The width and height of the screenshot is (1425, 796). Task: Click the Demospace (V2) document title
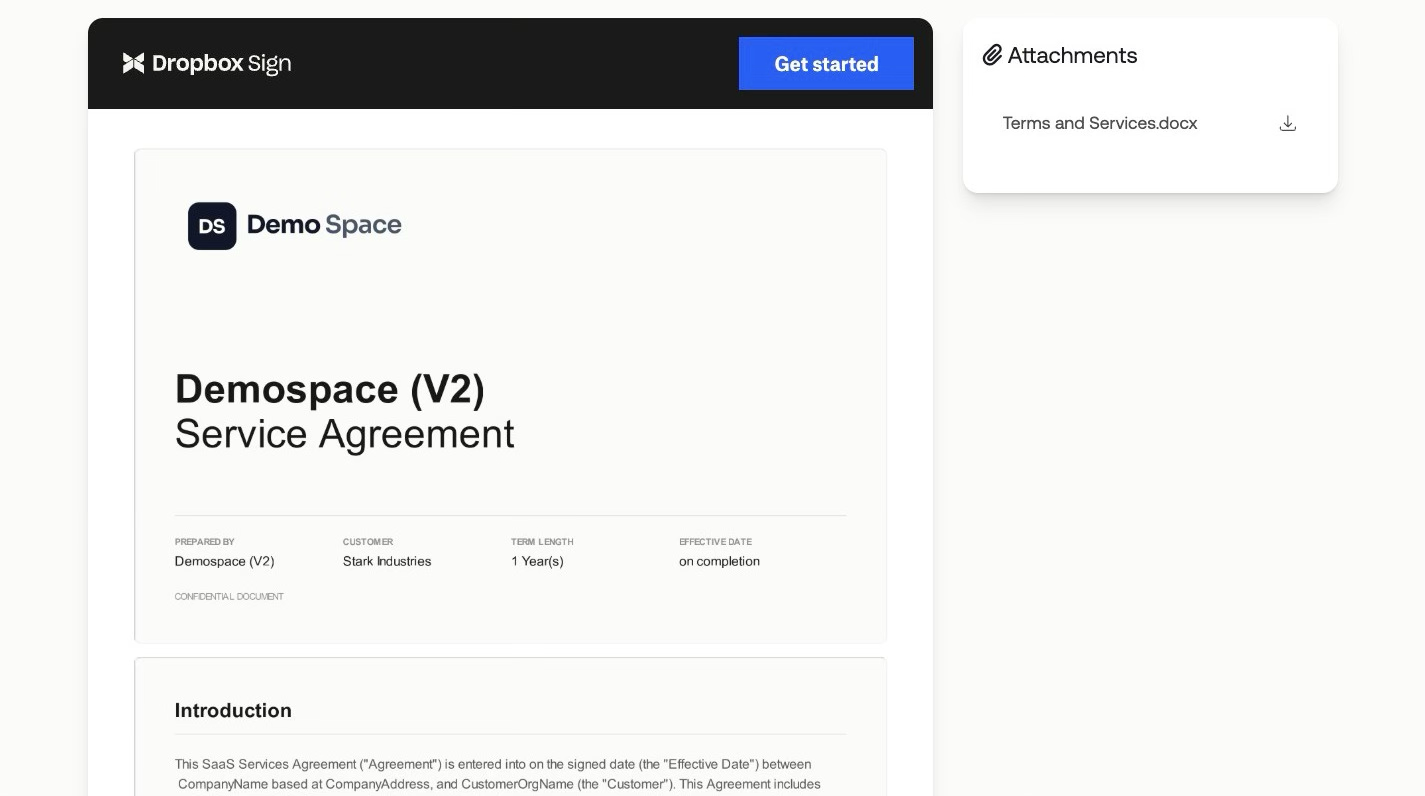330,389
